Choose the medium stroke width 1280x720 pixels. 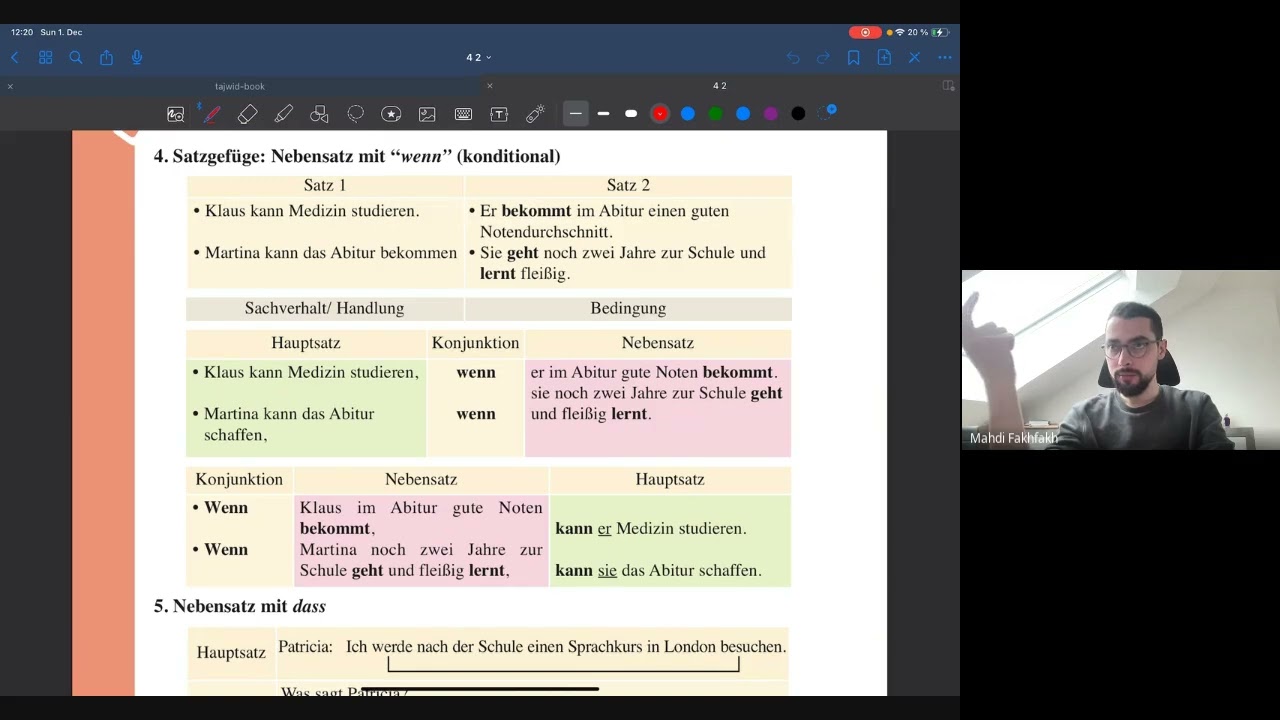tap(603, 114)
